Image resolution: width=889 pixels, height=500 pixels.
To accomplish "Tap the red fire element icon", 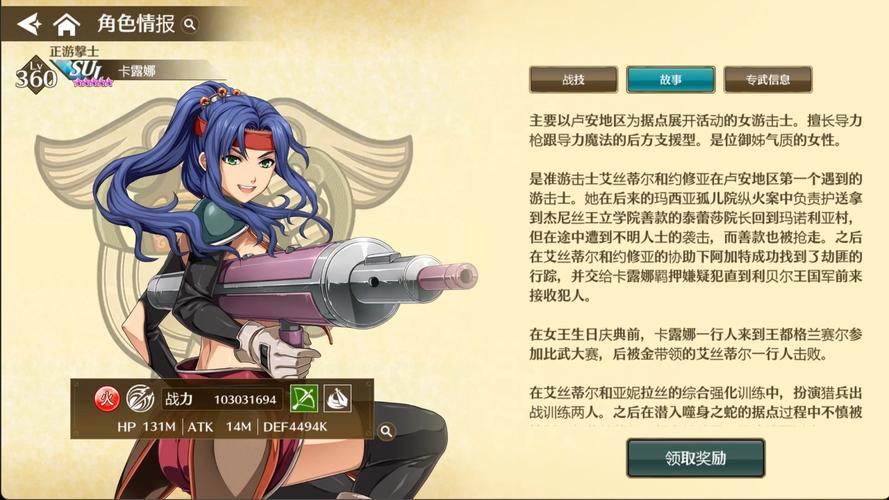I will (x=107, y=399).
